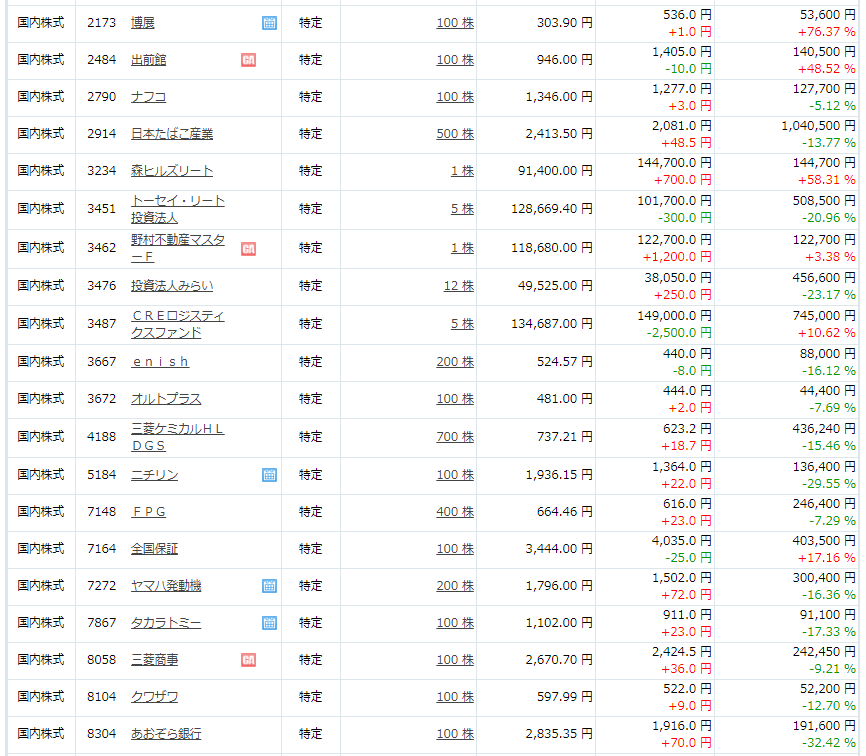
Task: Select the acquisition price 91,400.00 円
Action: (x=555, y=171)
